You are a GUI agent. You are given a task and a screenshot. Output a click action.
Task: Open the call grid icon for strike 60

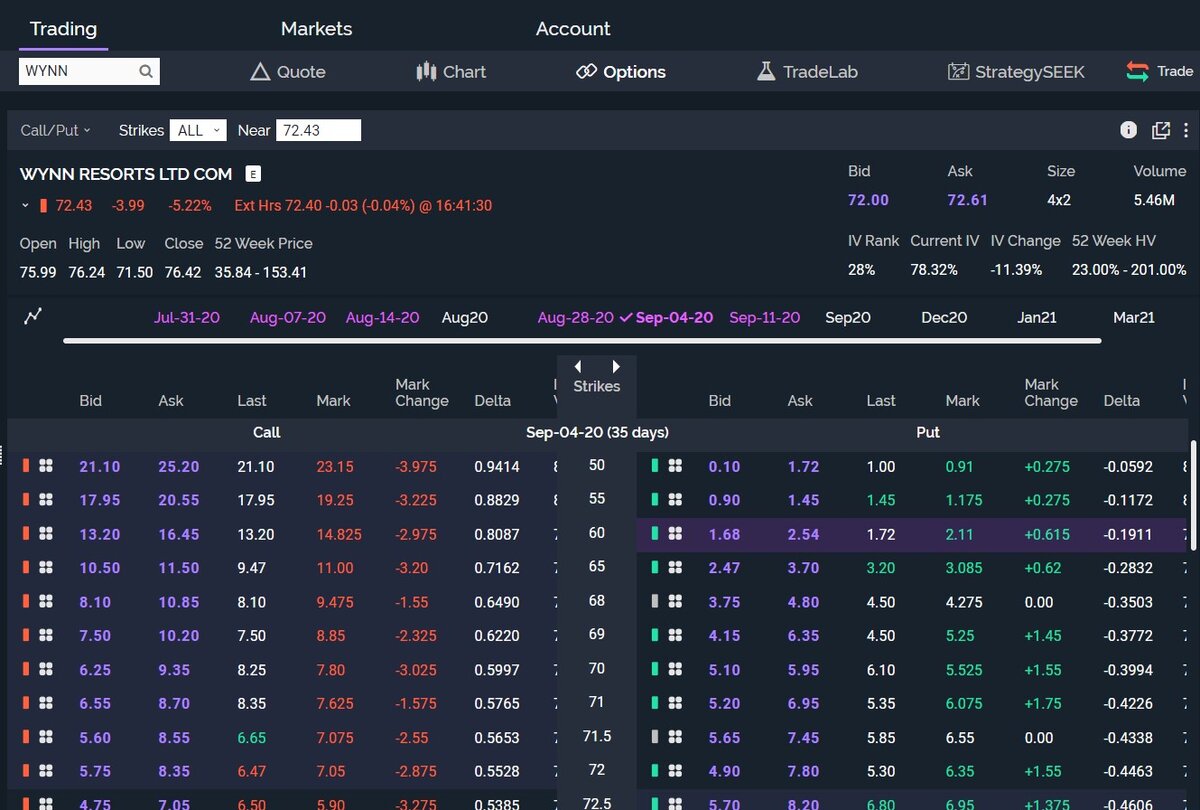coord(46,534)
